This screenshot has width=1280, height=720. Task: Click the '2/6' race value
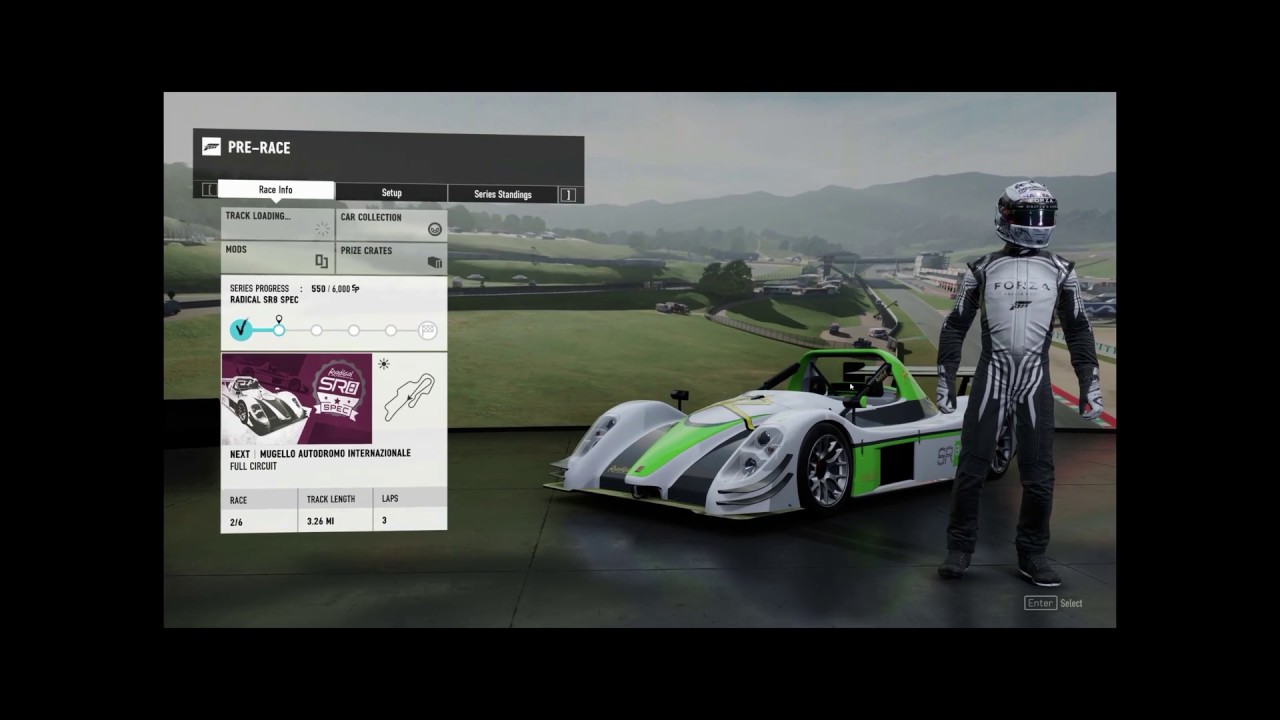tap(237, 522)
